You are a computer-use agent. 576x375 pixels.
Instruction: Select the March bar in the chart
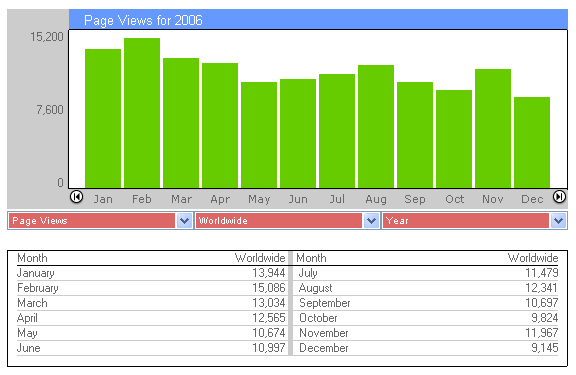[x=181, y=123]
